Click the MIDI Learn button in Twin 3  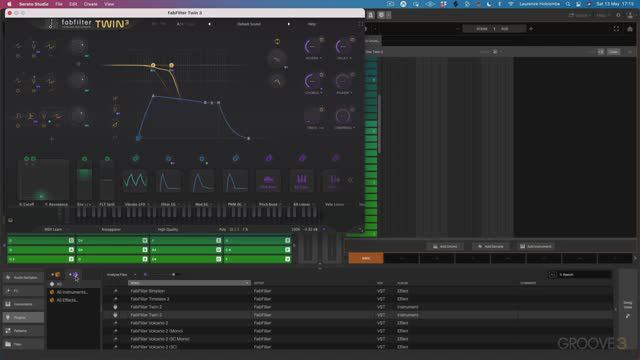[53, 229]
